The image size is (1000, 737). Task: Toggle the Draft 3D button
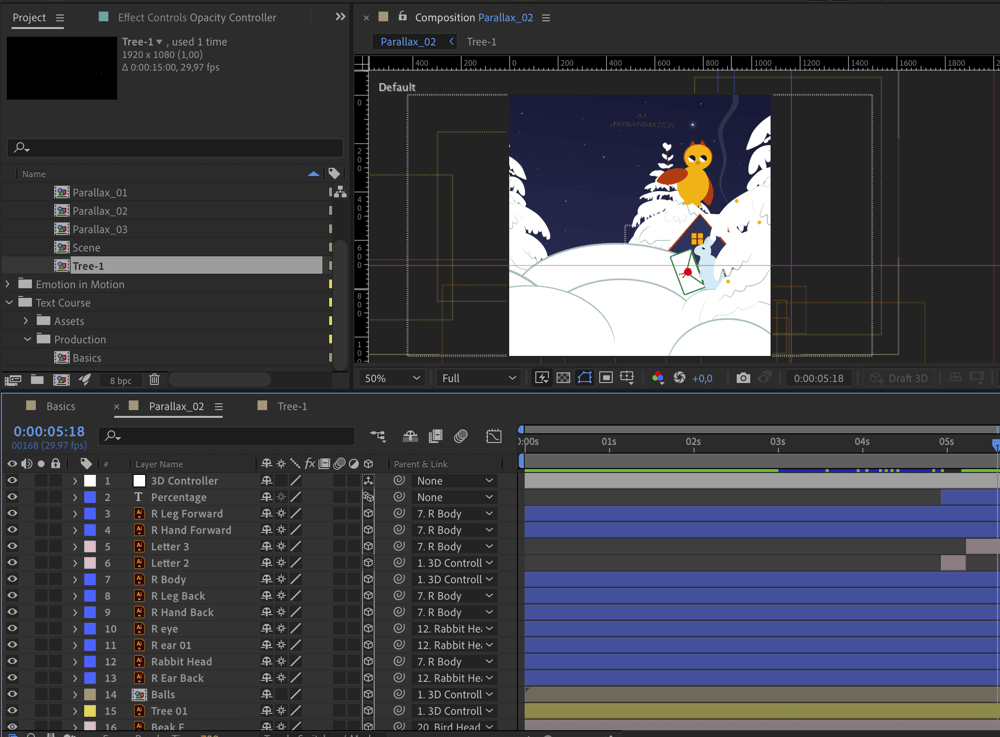point(899,378)
